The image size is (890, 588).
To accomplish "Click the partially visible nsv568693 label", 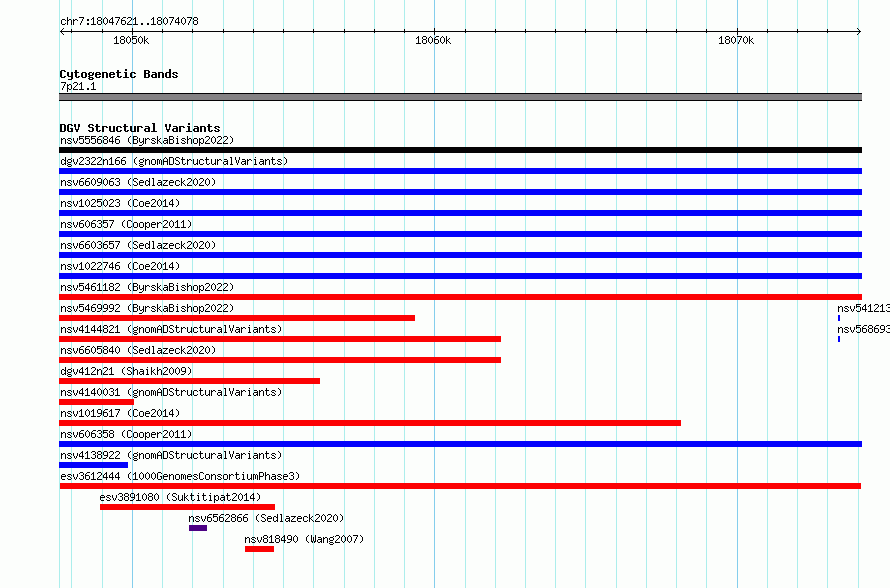I will click(x=863, y=329).
